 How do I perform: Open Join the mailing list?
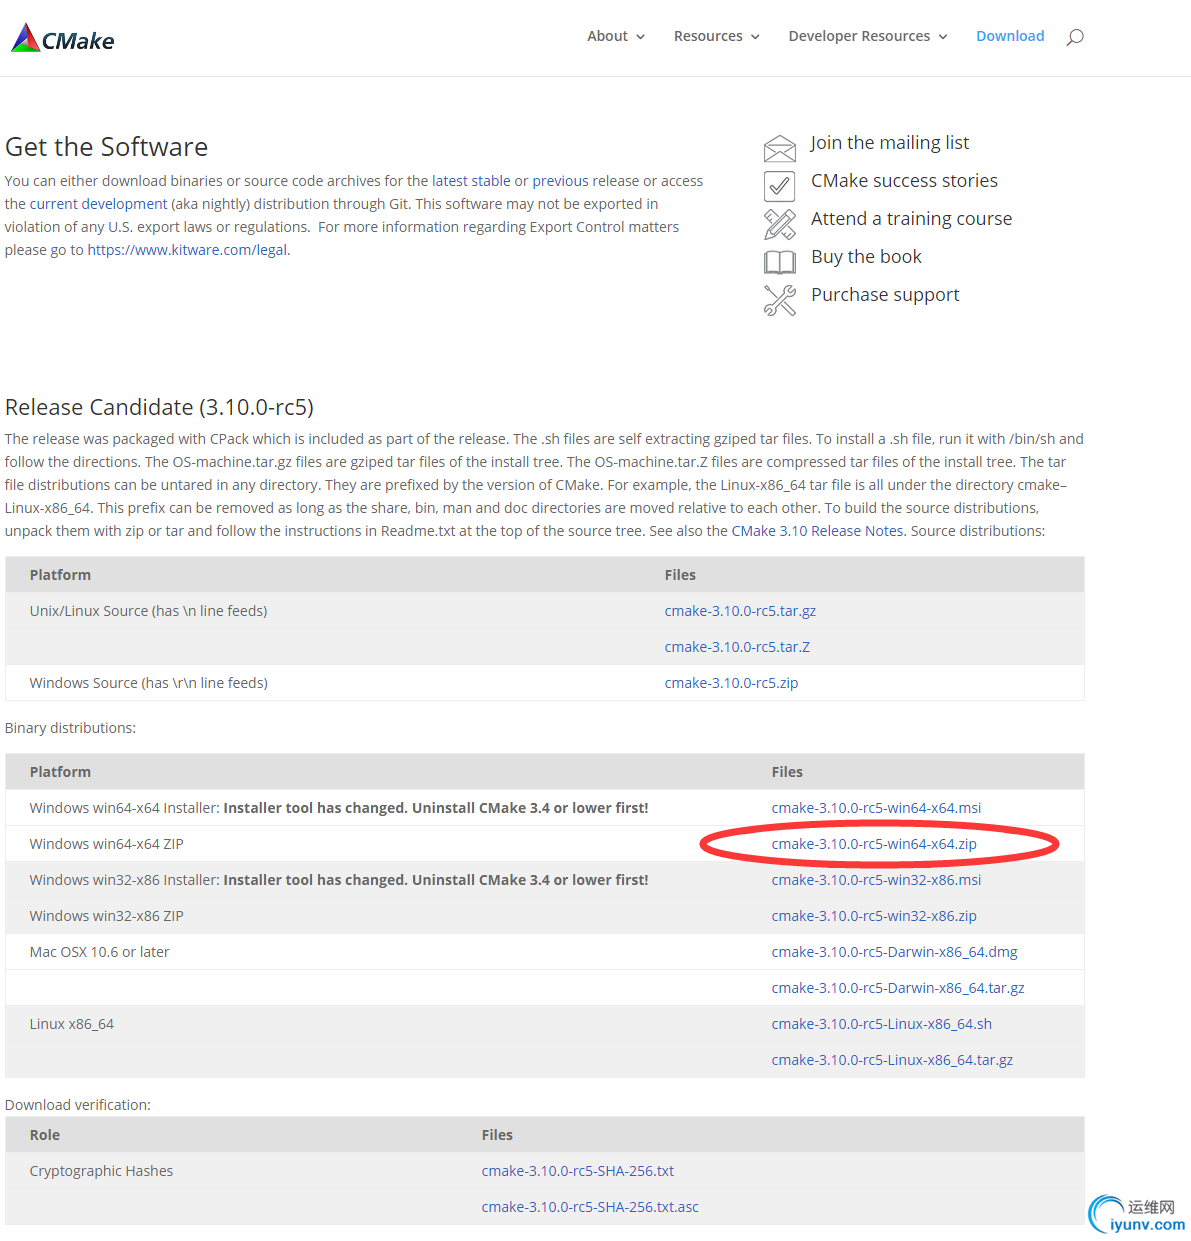click(x=890, y=143)
